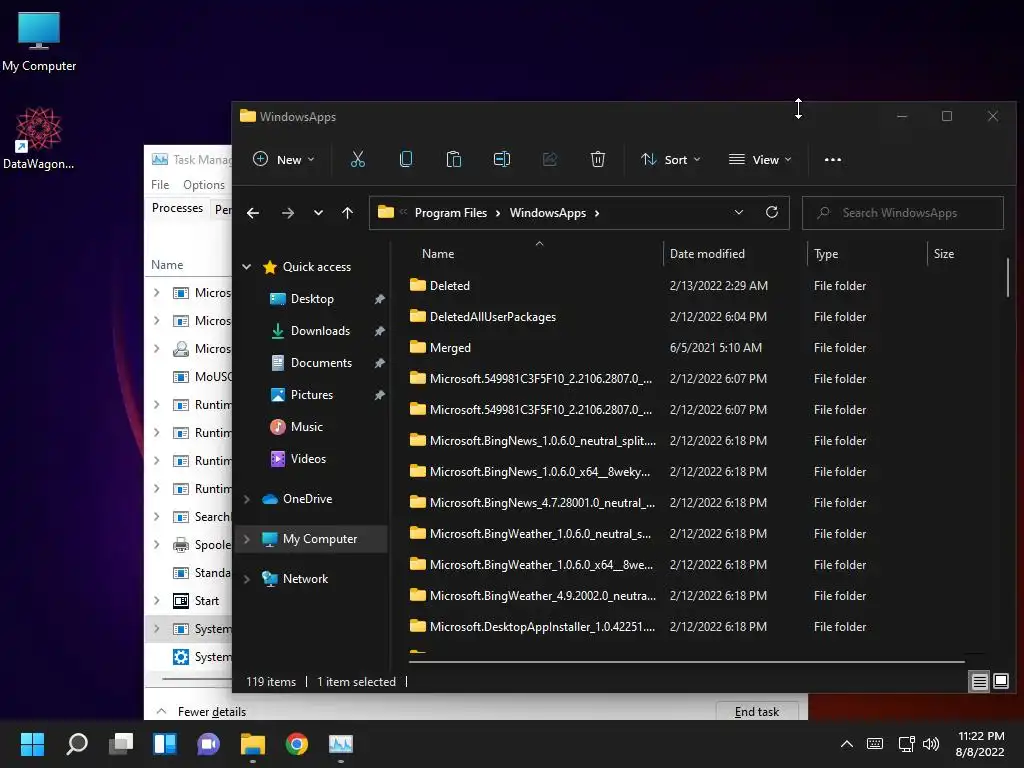
Task: Open the Windows Start menu
Action: click(32, 744)
